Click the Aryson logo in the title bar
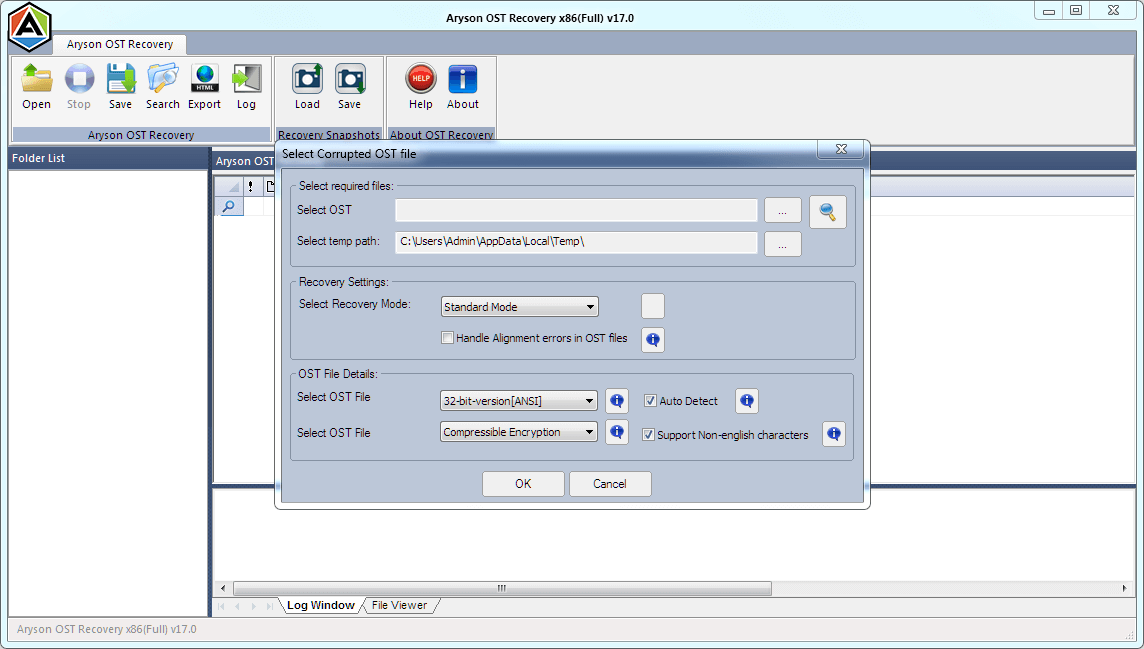The image size is (1144, 649). (30, 28)
